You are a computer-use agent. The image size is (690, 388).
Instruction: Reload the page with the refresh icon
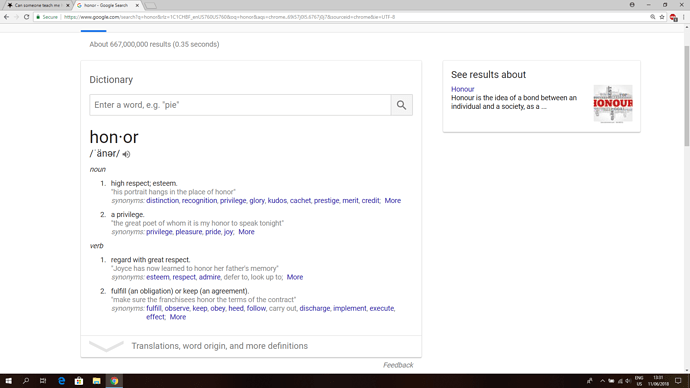point(26,17)
